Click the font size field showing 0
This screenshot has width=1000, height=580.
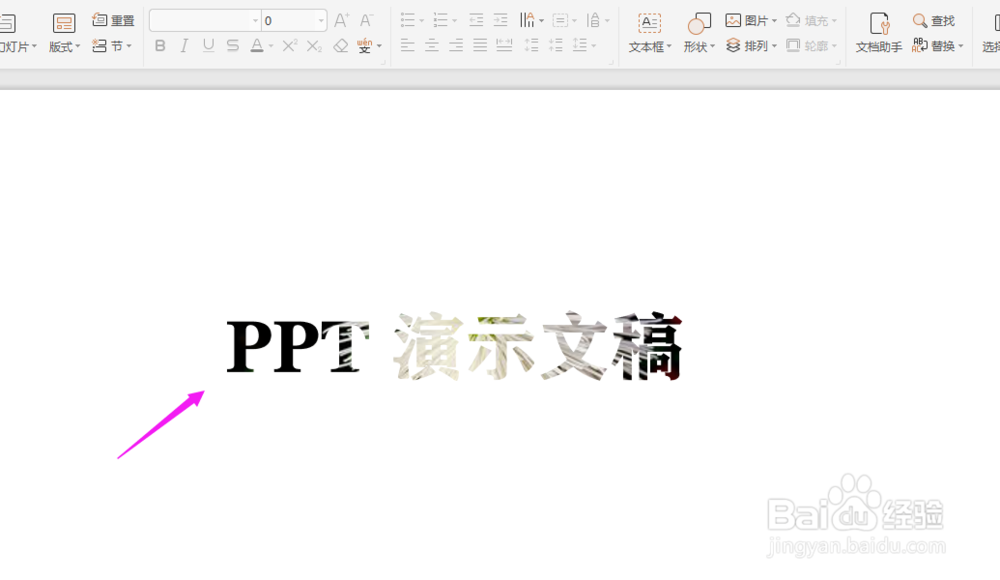[x=289, y=20]
